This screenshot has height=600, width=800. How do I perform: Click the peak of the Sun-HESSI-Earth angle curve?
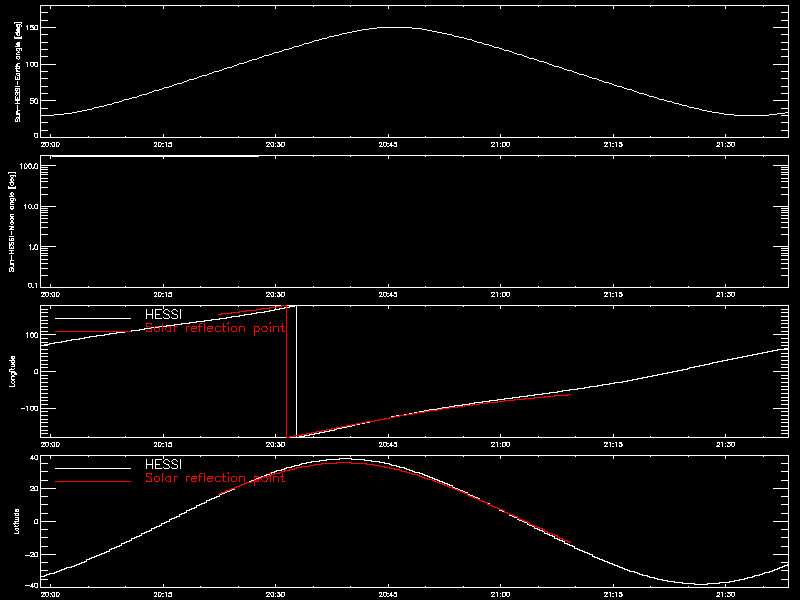pyautogui.click(x=395, y=28)
